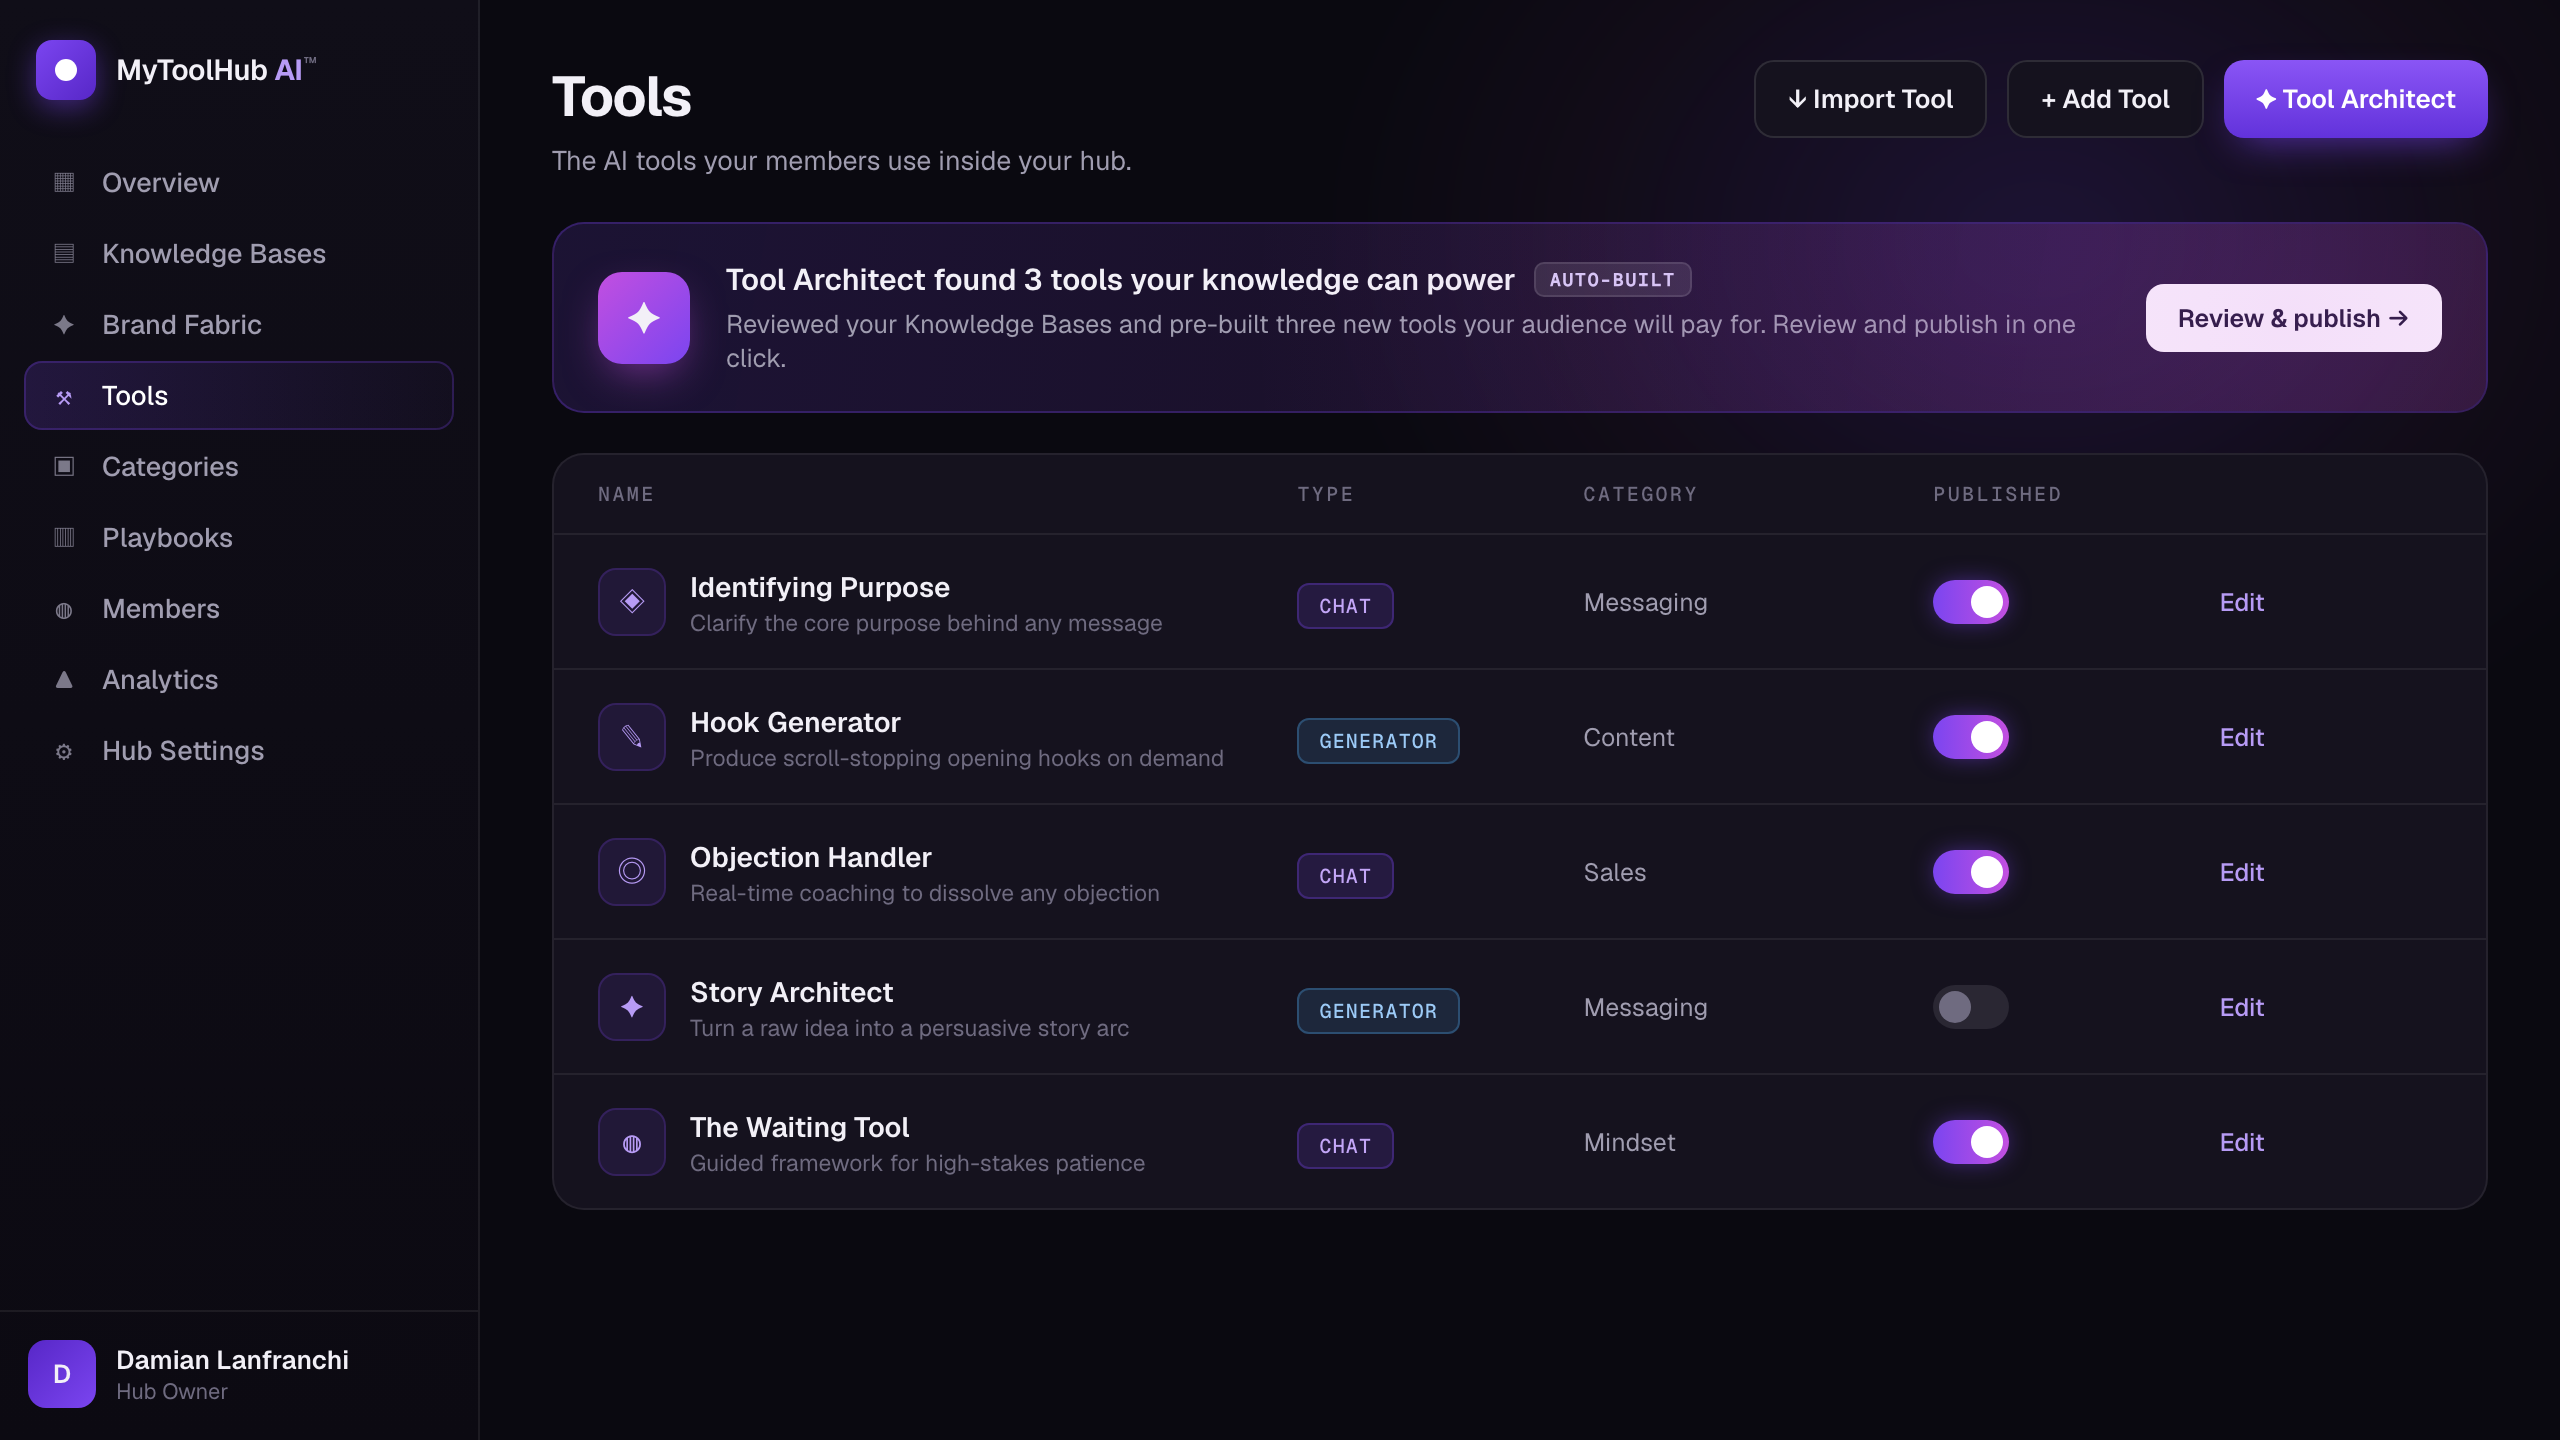Image resolution: width=2560 pixels, height=1440 pixels.
Task: Click the Import Tool button
Action: click(1870, 99)
